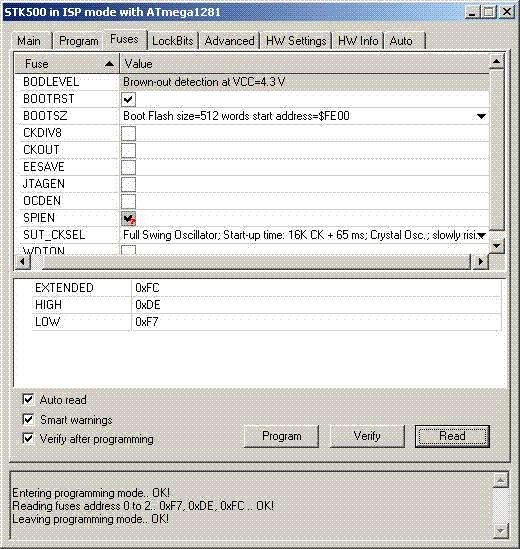This screenshot has width=520, height=549.
Task: Sort by the Fuse column header
Action: pos(67,64)
